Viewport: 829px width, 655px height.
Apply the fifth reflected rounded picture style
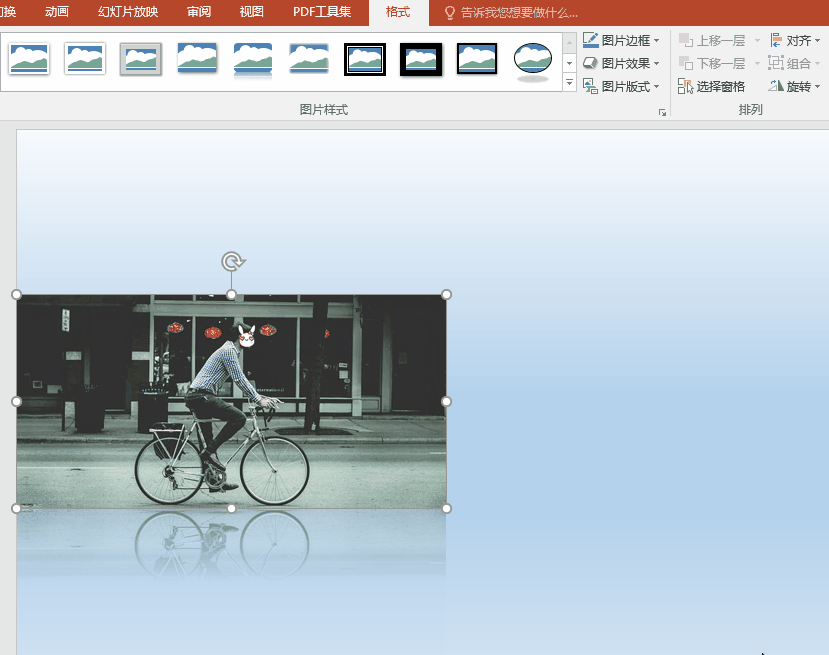pos(253,60)
